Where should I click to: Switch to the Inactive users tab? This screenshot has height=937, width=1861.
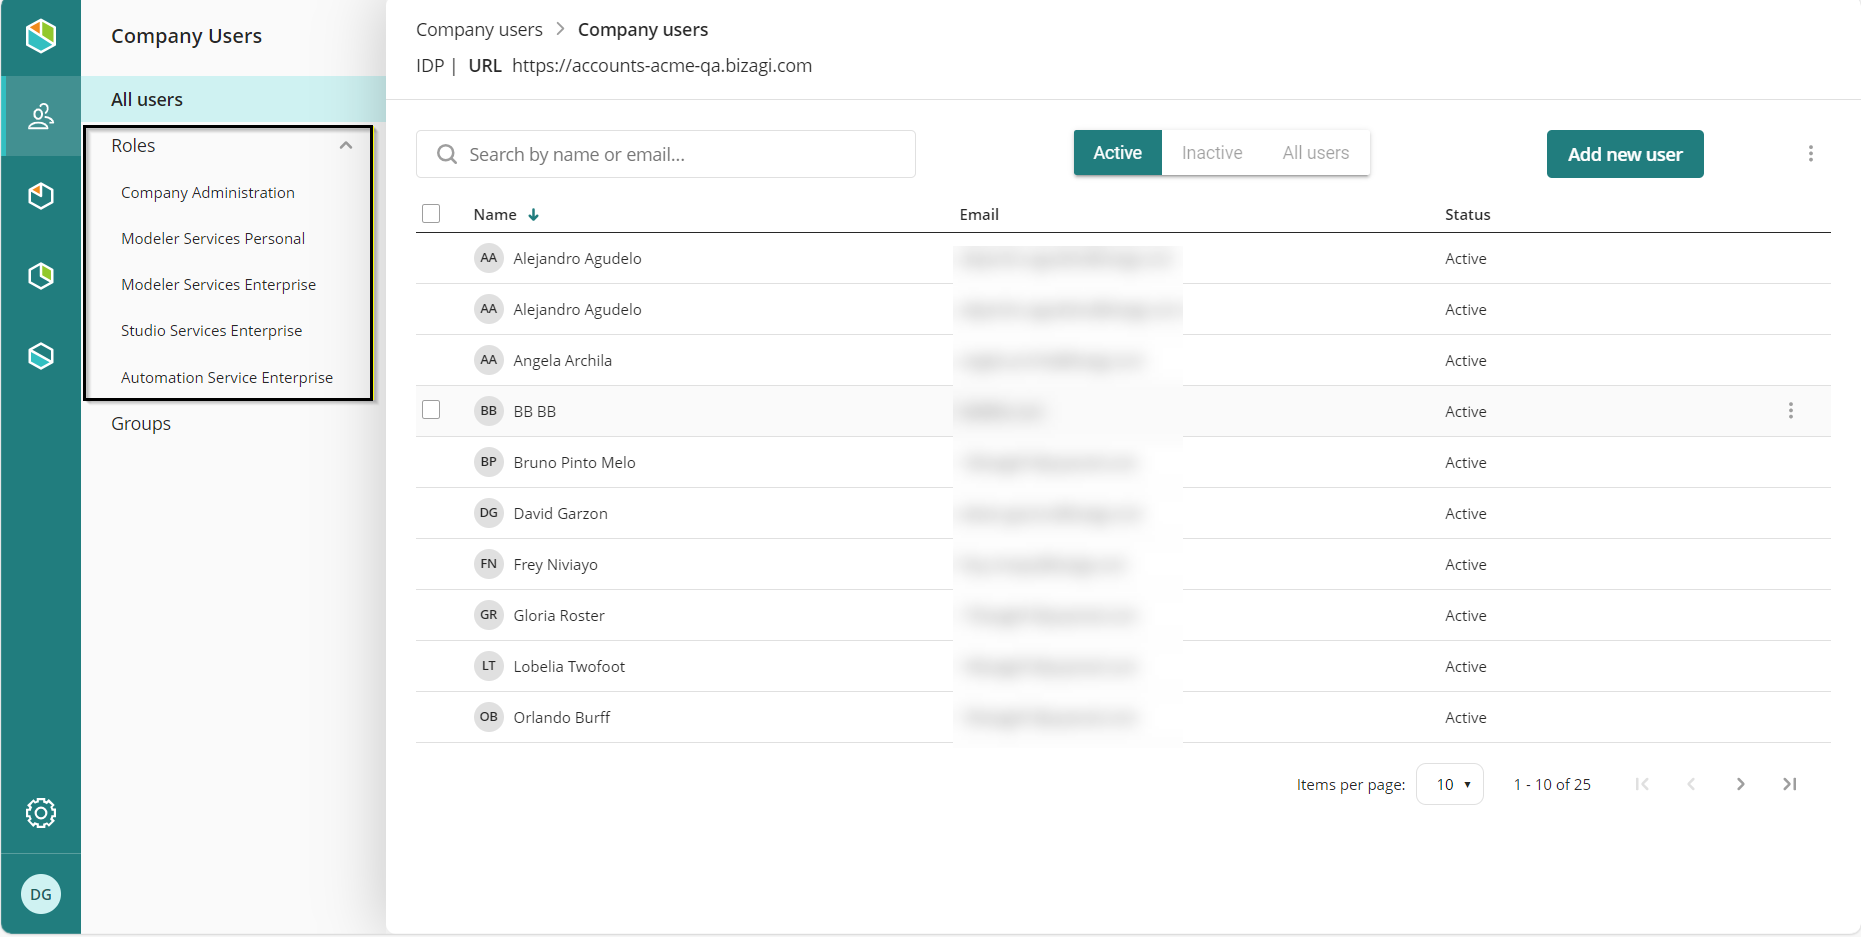[1212, 153]
